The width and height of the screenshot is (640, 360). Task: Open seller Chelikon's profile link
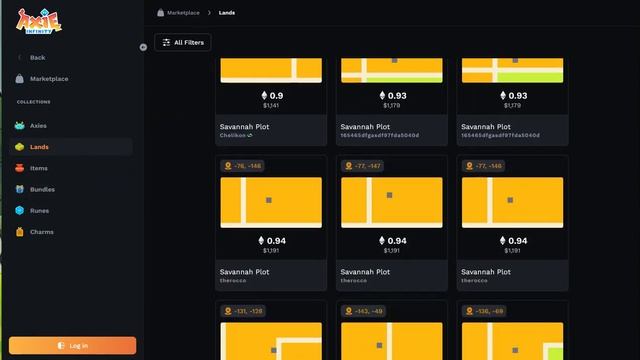pyautogui.click(x=233, y=136)
